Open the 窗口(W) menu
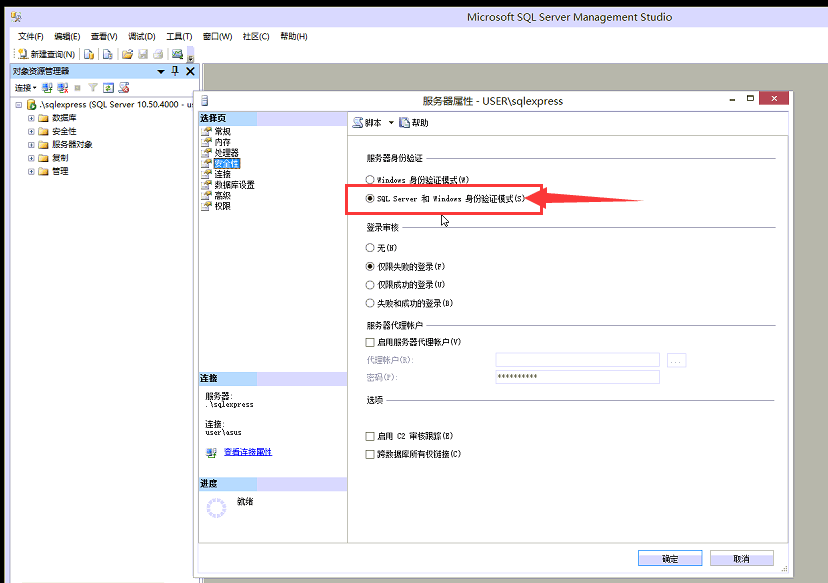 tap(218, 36)
